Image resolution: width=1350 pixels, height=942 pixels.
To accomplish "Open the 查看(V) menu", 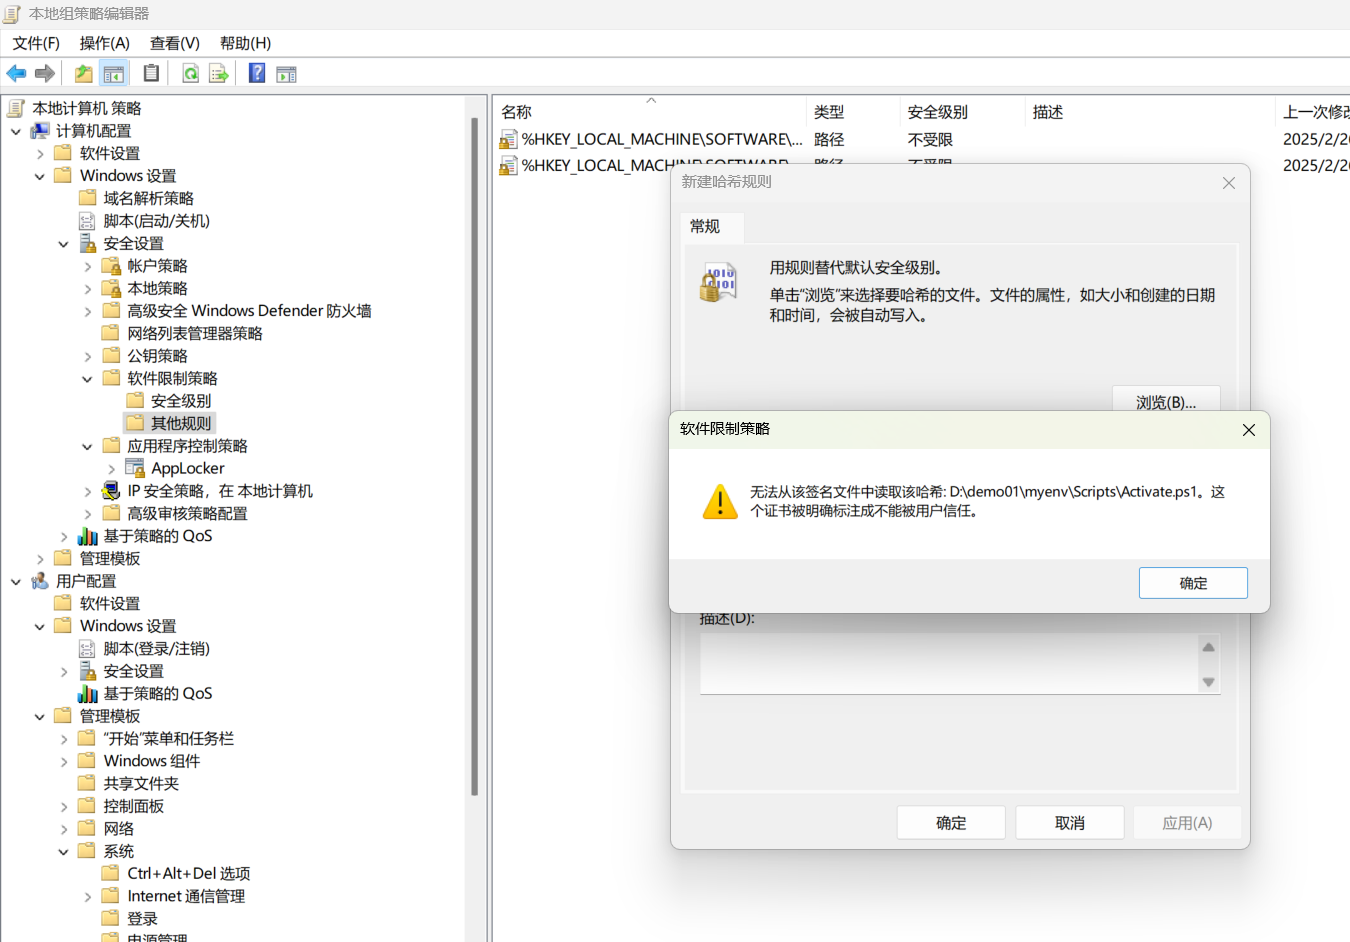I will 175,43.
